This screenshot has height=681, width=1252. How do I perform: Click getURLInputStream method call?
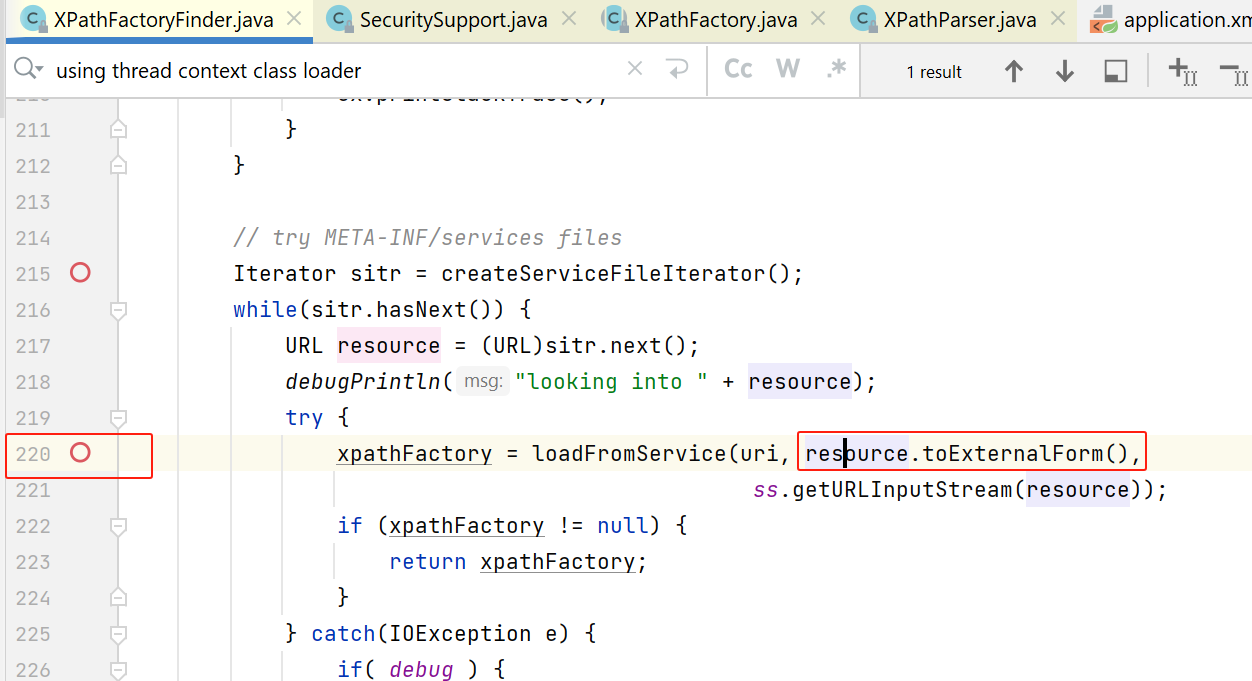(904, 490)
